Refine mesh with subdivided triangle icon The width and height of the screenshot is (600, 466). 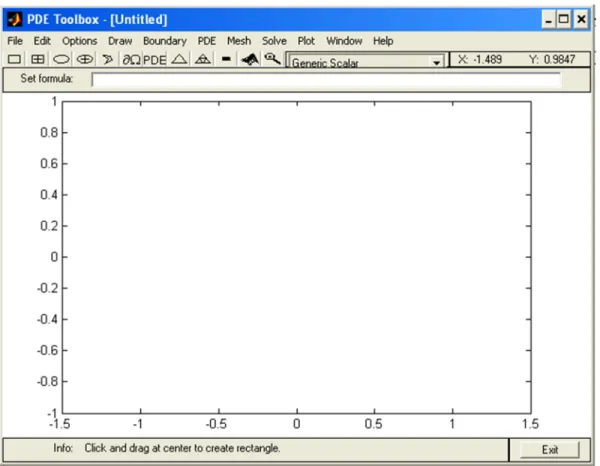(203, 59)
